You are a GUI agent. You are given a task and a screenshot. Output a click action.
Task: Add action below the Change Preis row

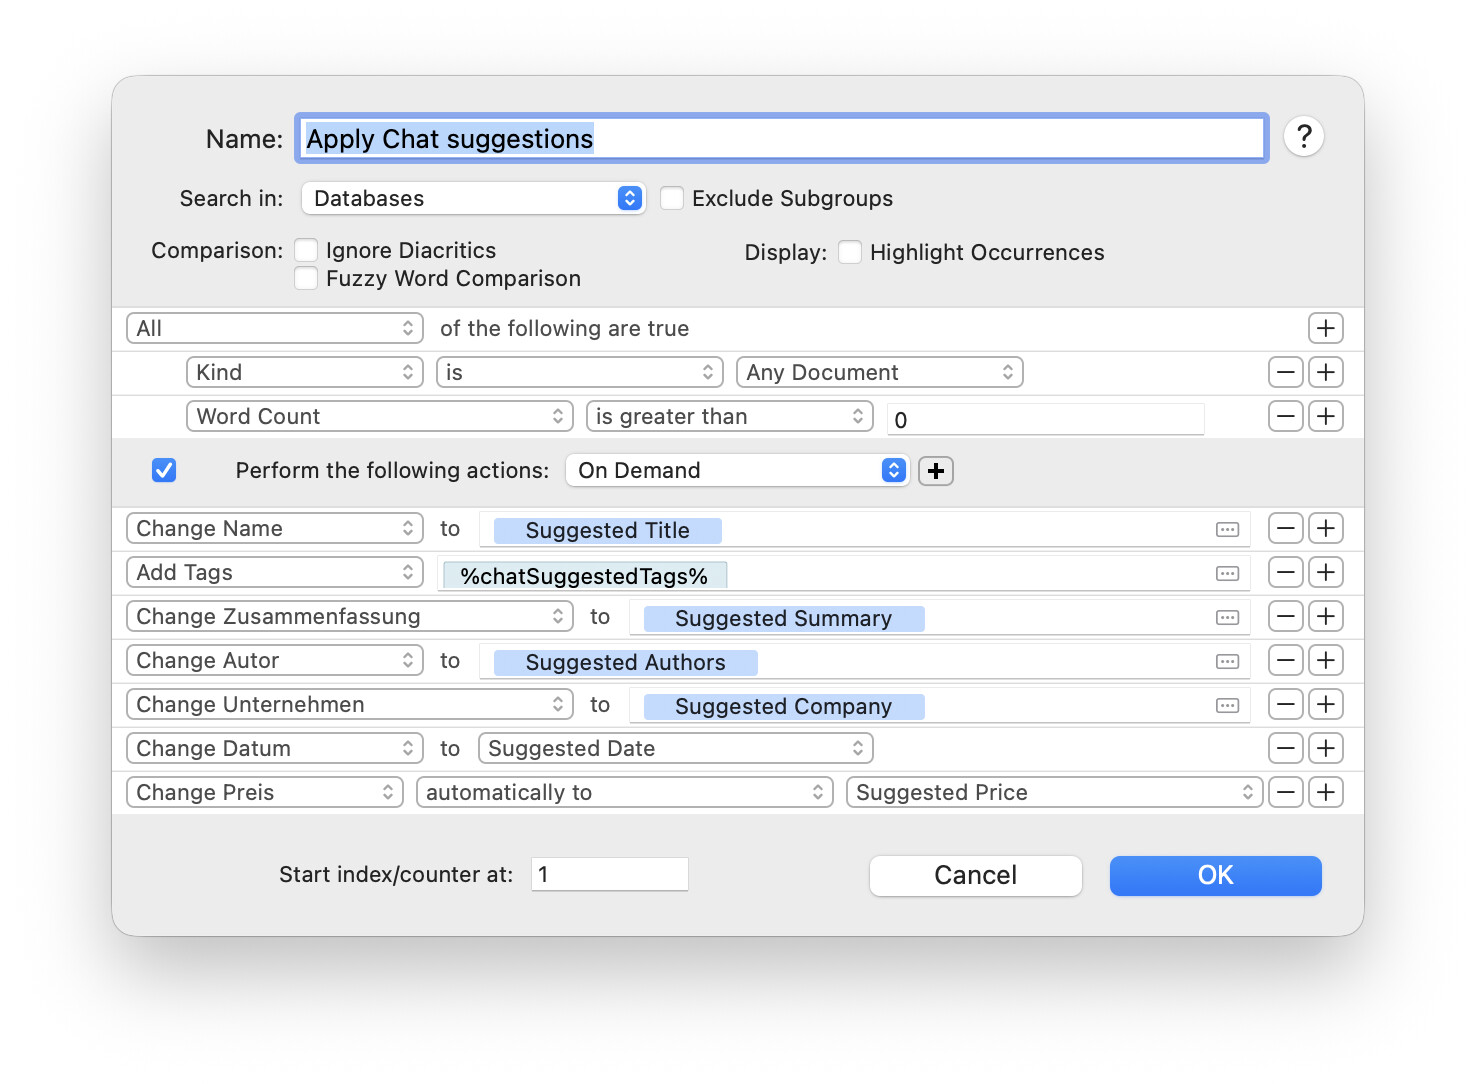(1325, 793)
